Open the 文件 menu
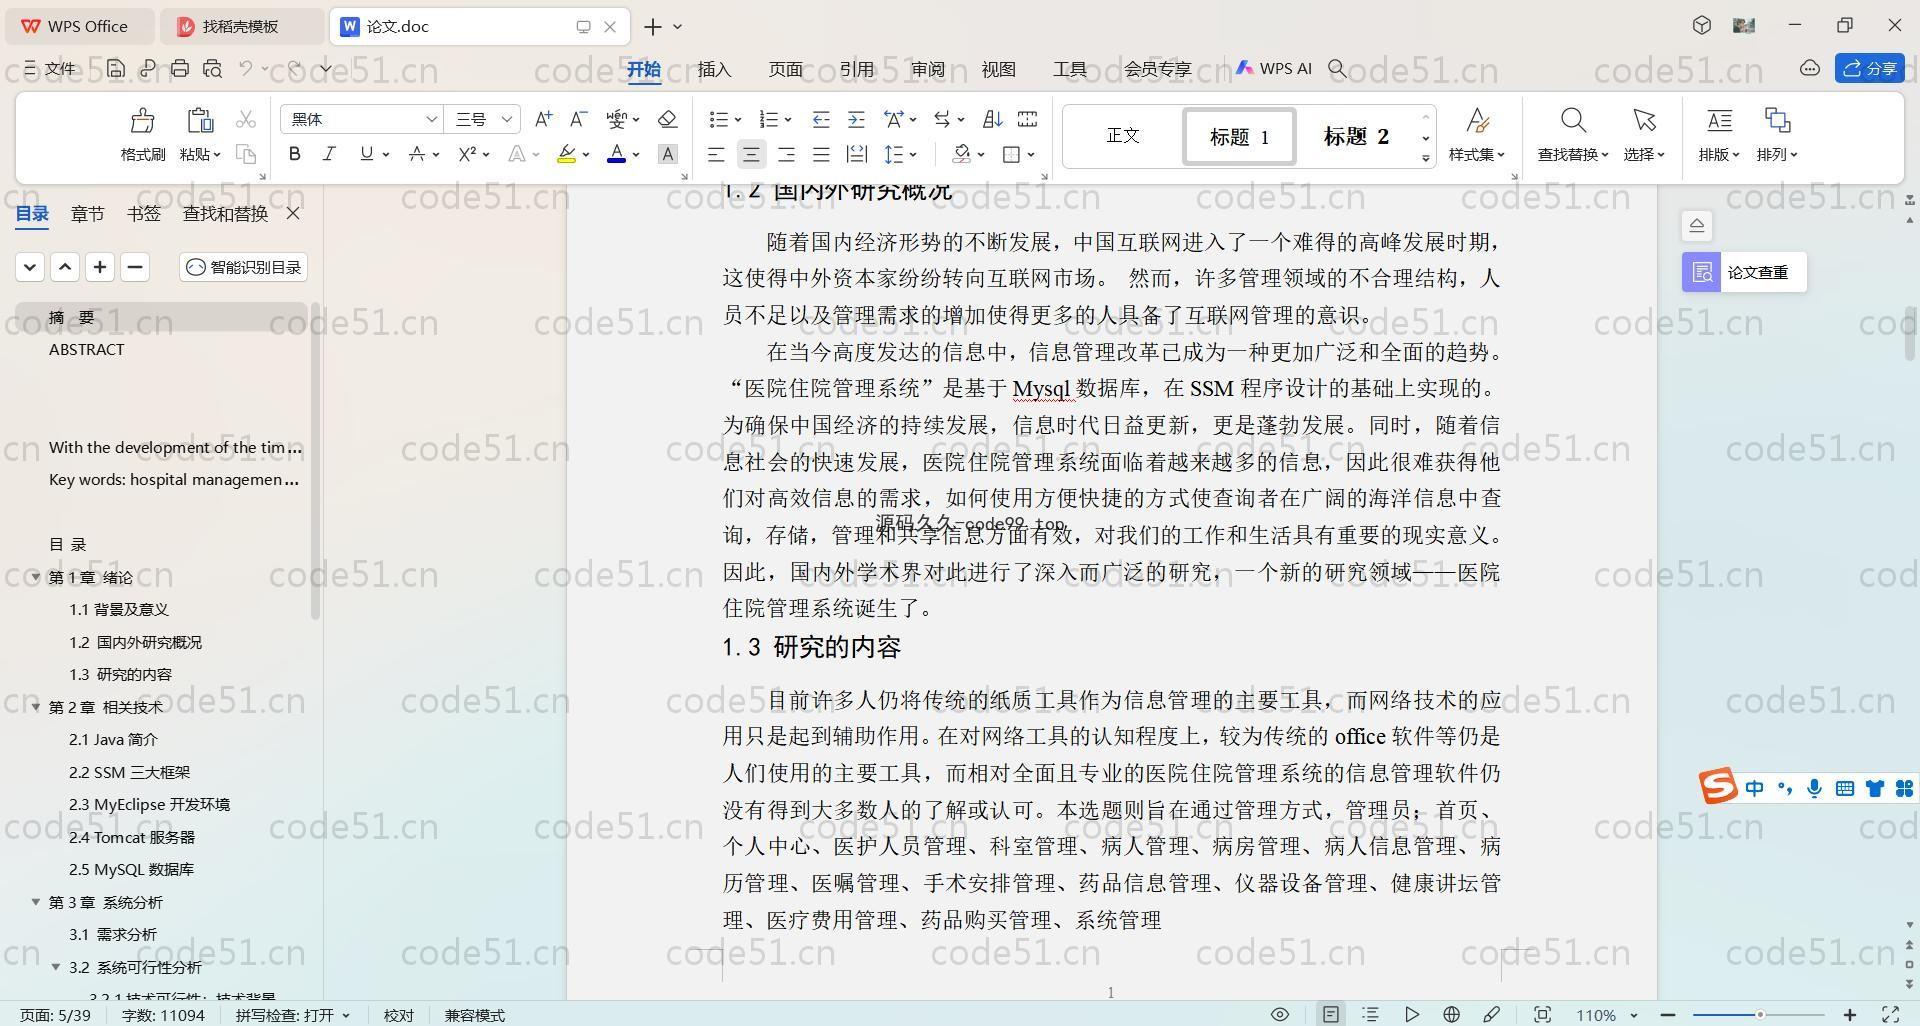The width and height of the screenshot is (1920, 1026). [50, 68]
